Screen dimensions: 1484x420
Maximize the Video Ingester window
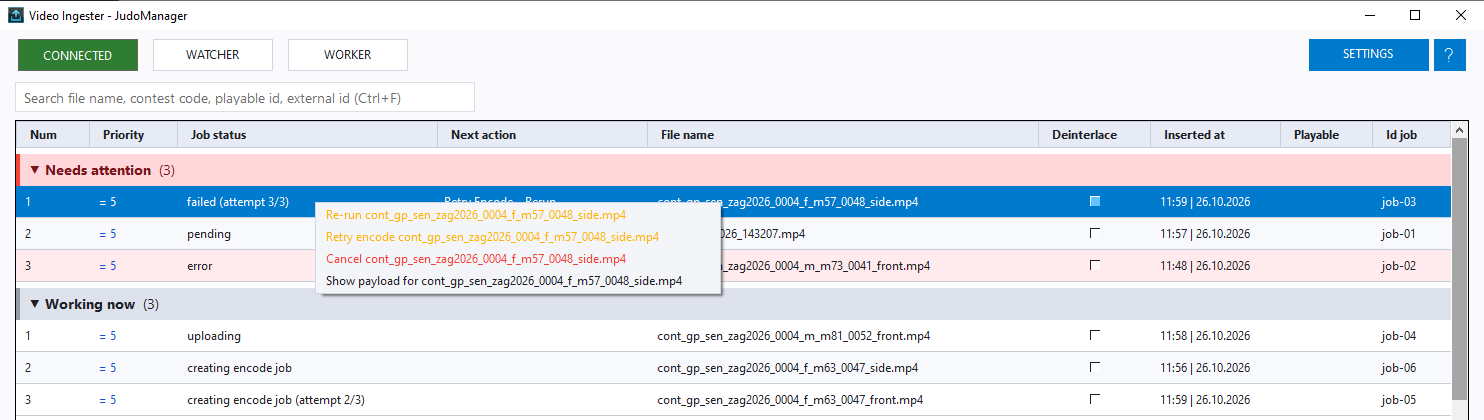click(1415, 15)
